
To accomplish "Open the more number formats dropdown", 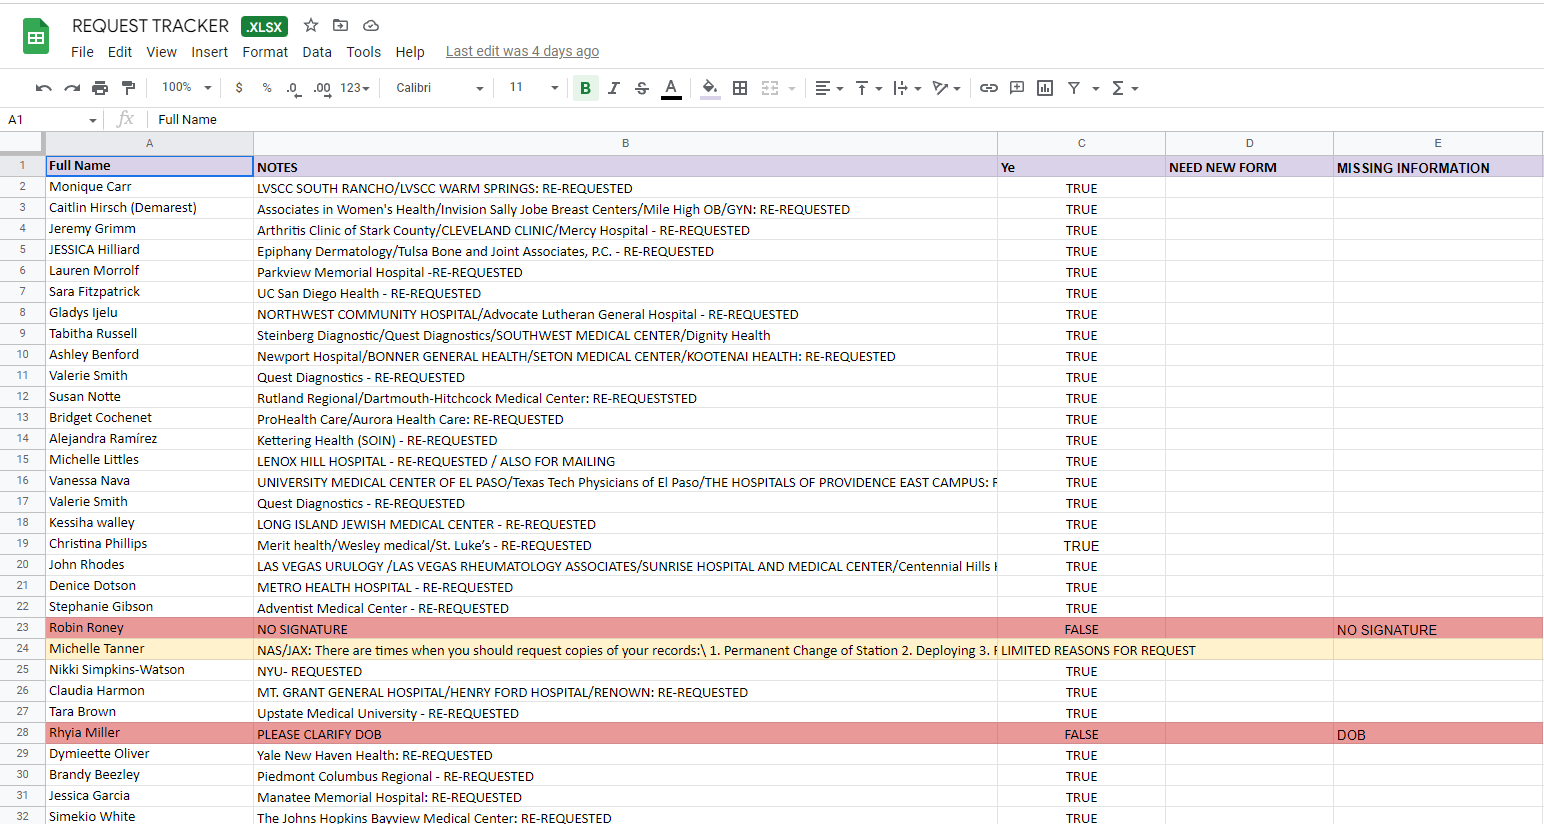I will click(355, 88).
